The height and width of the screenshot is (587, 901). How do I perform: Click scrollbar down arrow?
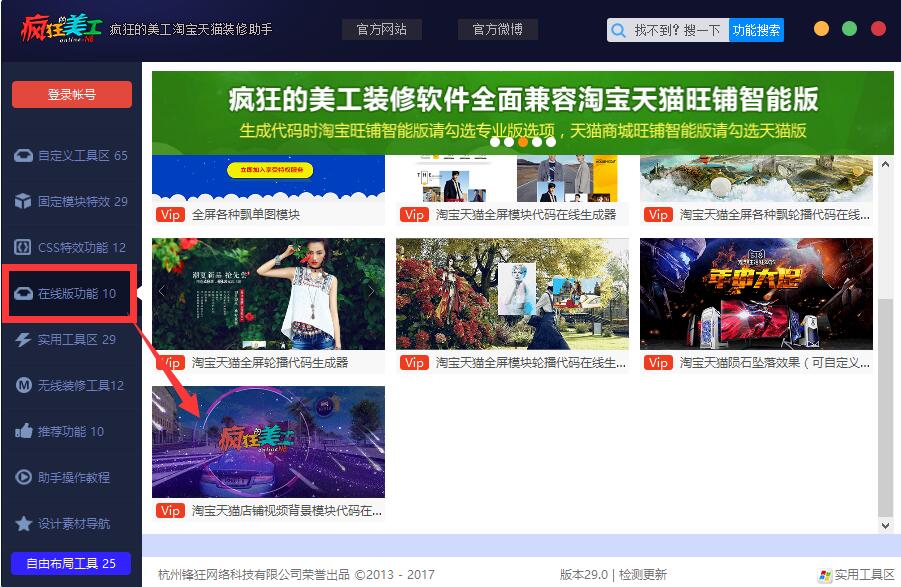885,525
